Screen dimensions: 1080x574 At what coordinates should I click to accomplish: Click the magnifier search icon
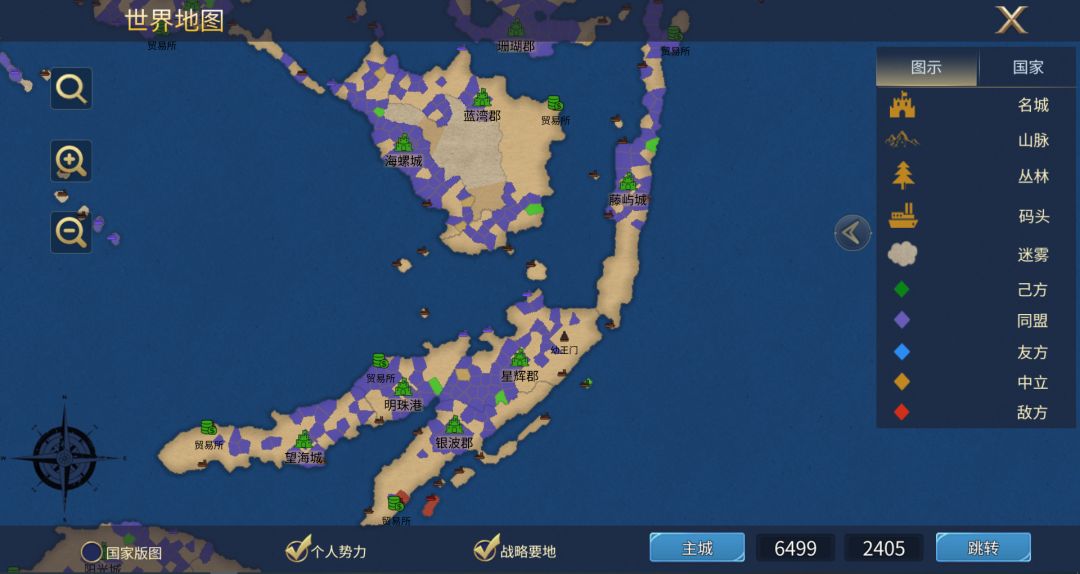[x=71, y=88]
